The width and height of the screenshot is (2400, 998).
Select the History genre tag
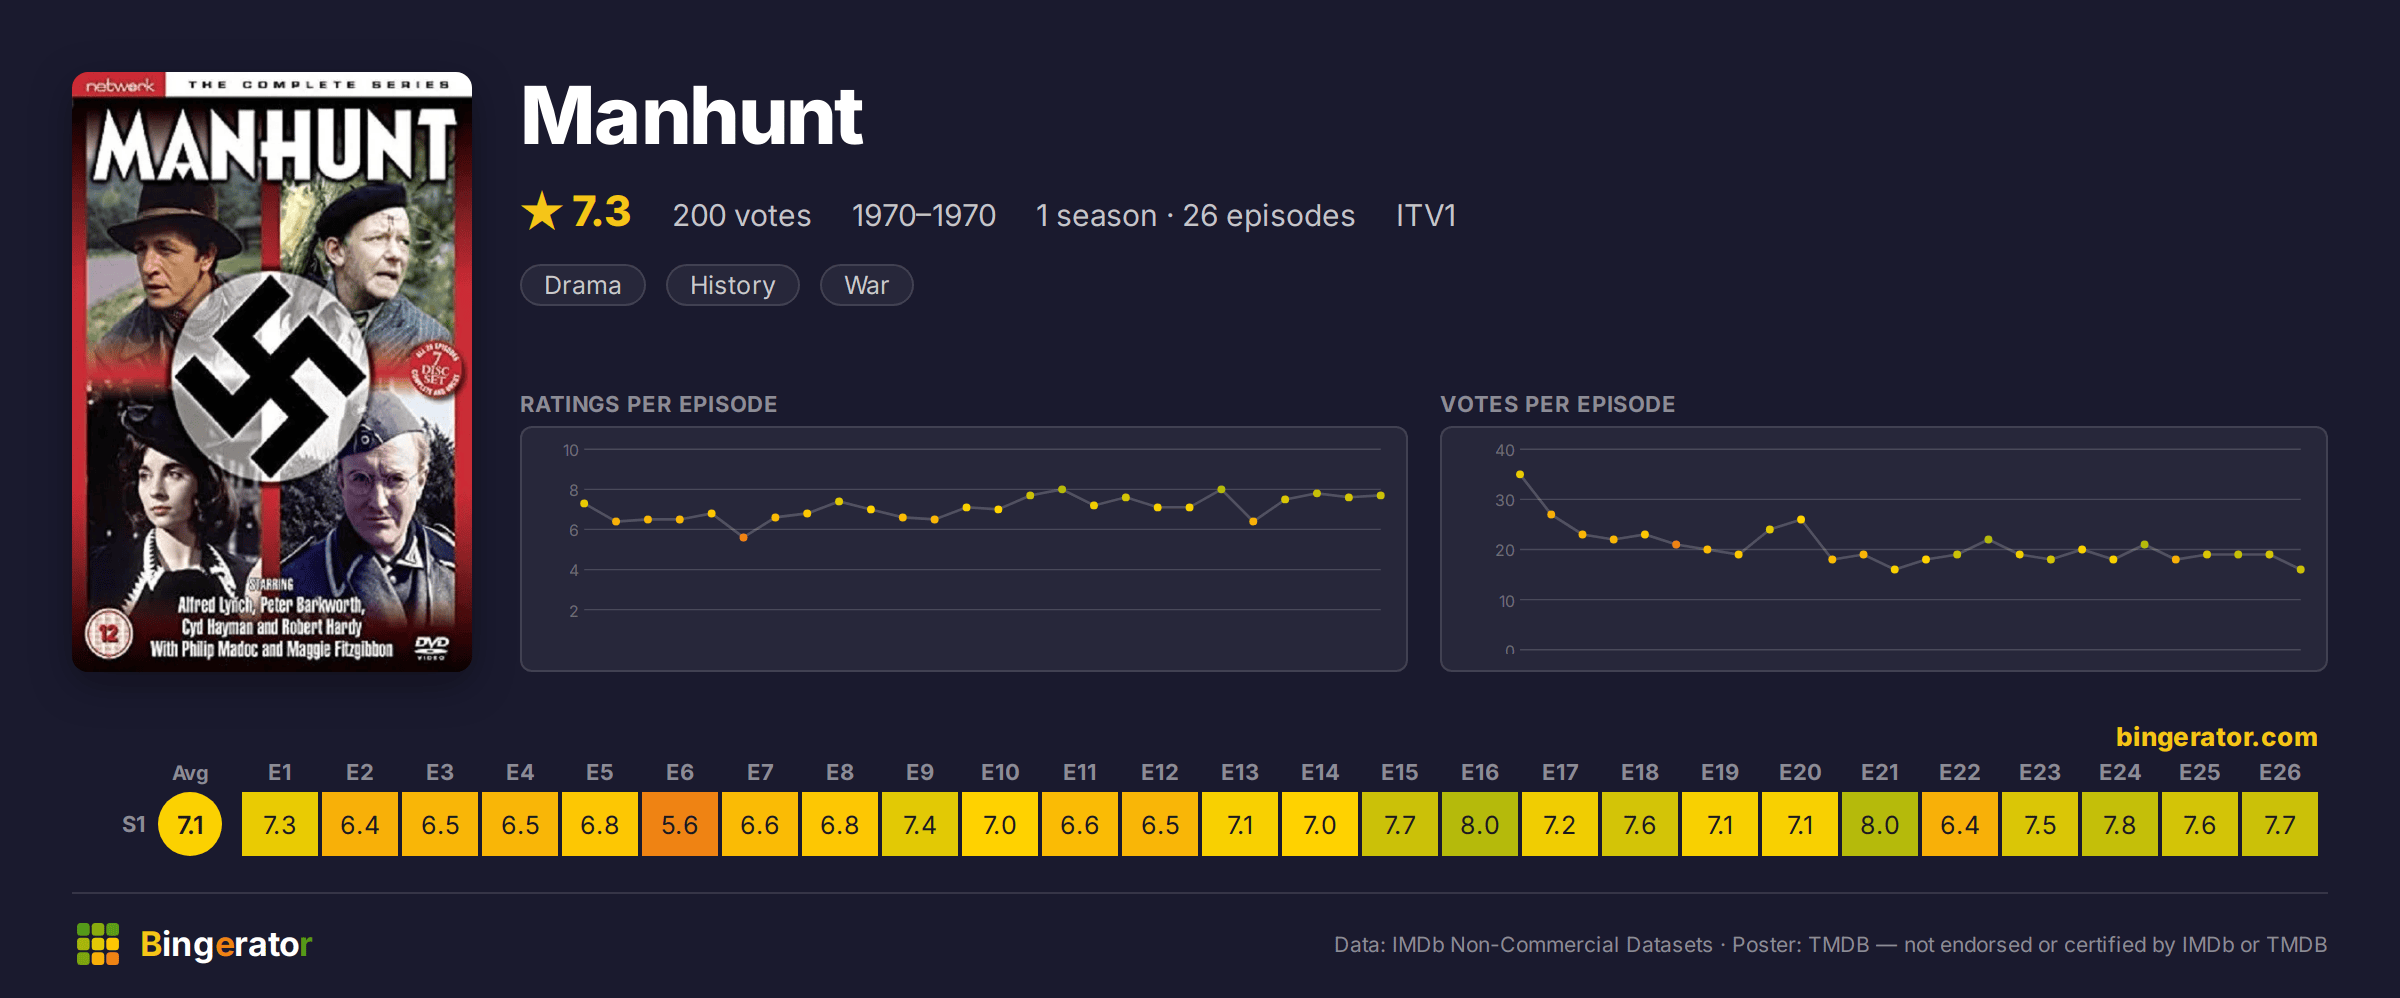(x=733, y=285)
